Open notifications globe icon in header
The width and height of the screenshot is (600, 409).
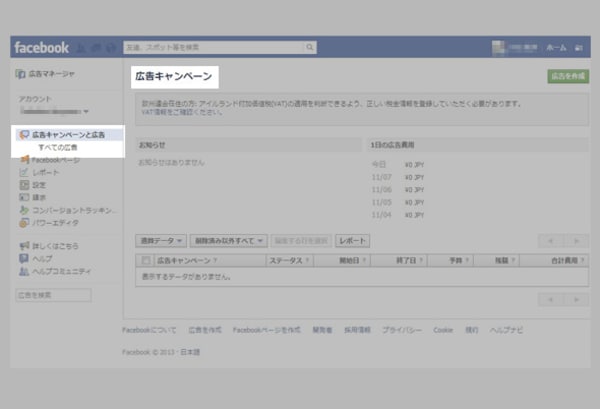tap(111, 48)
